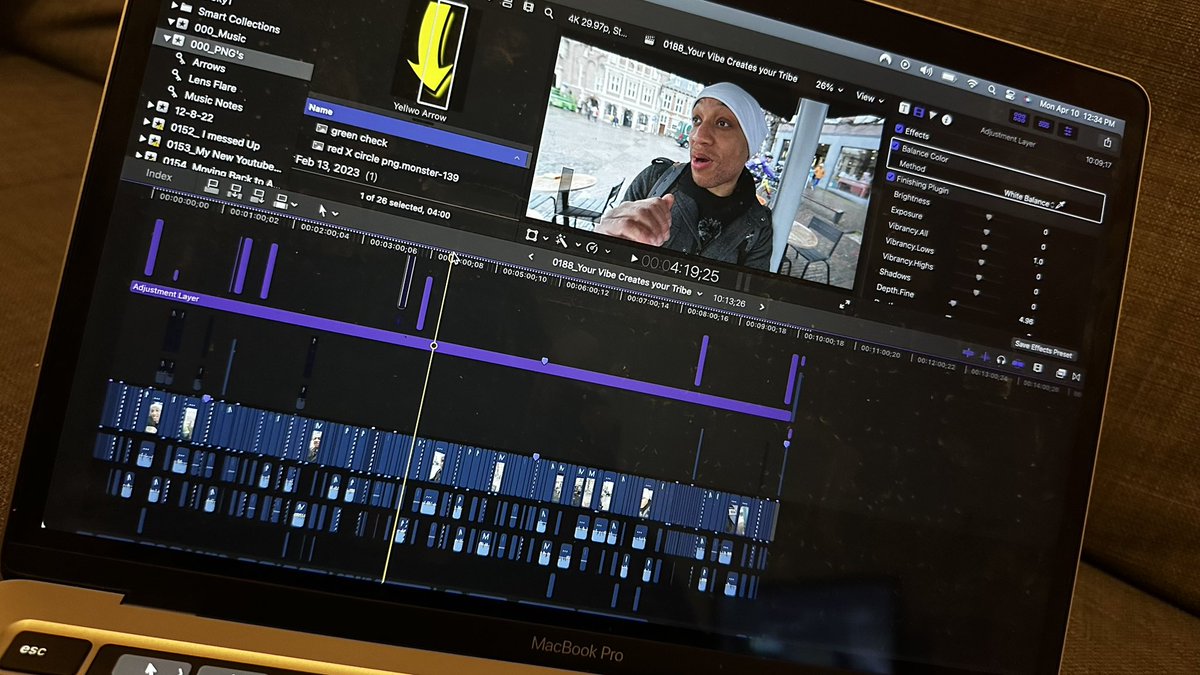Open the timeline Index tab
Screen dimensions: 1200x675
coord(159,177)
